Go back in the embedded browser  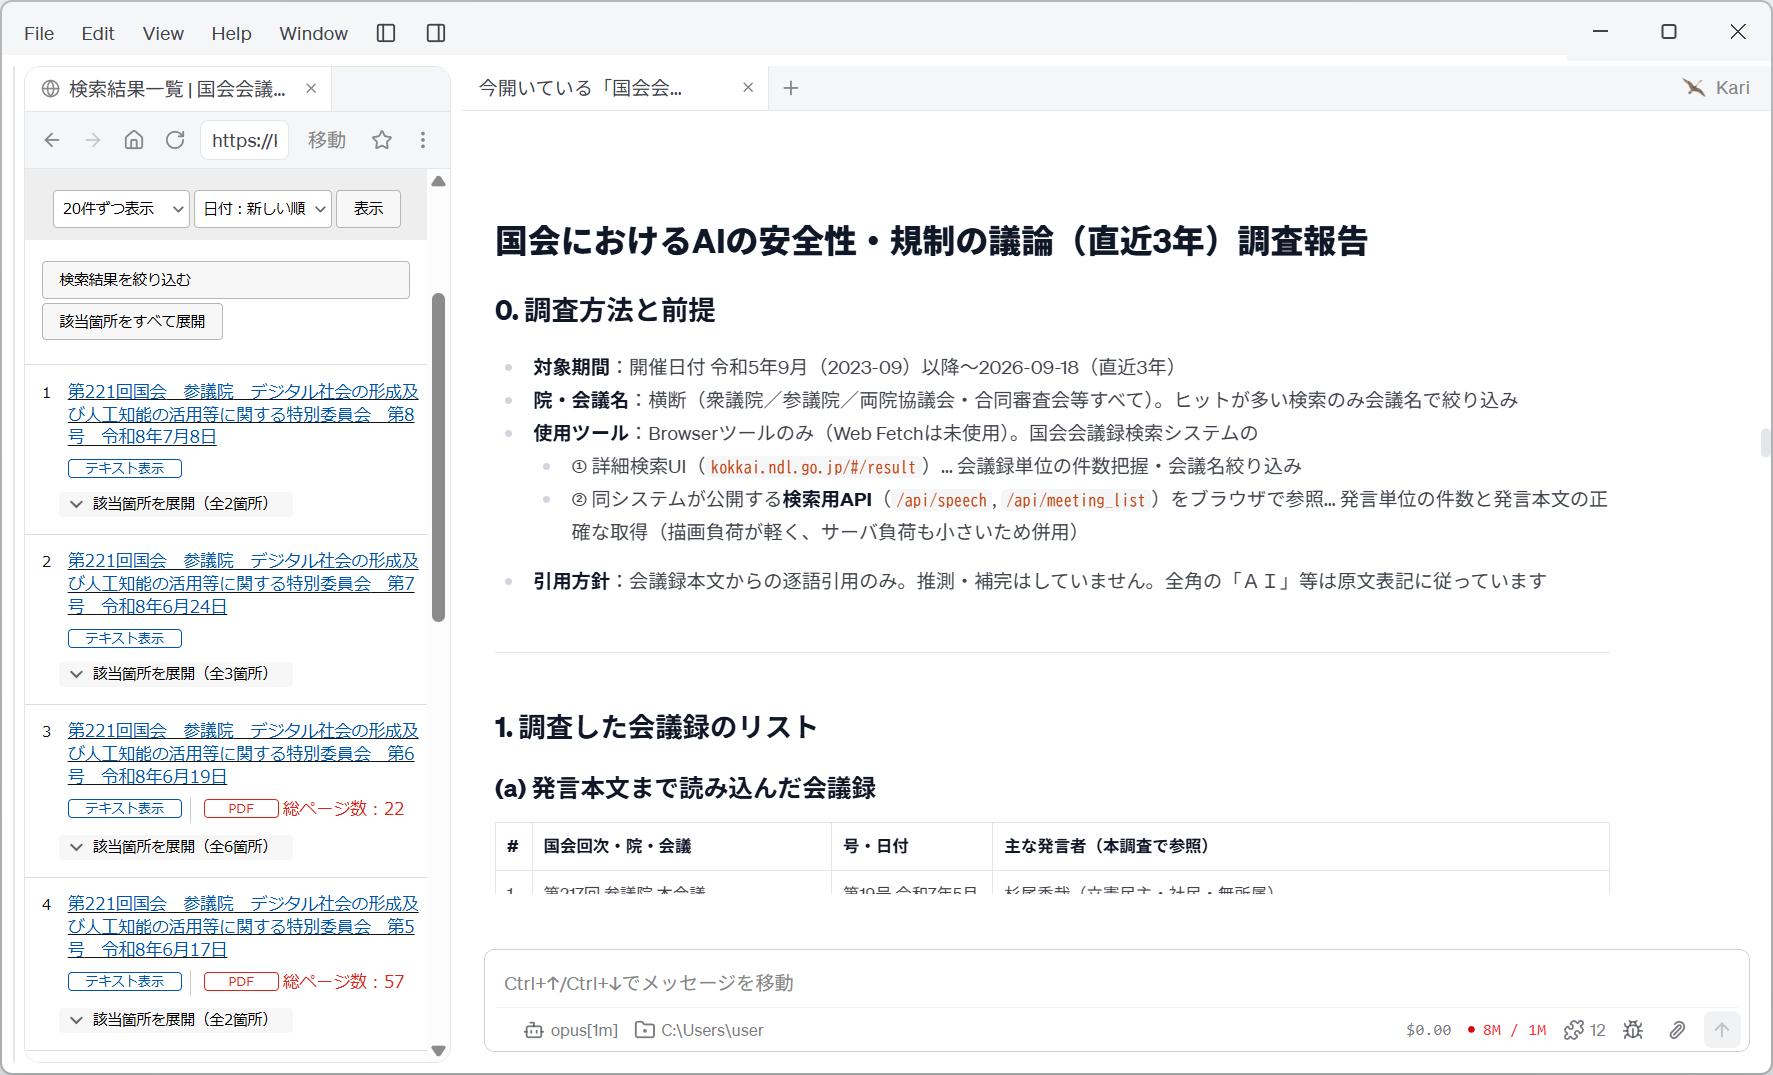pos(52,140)
